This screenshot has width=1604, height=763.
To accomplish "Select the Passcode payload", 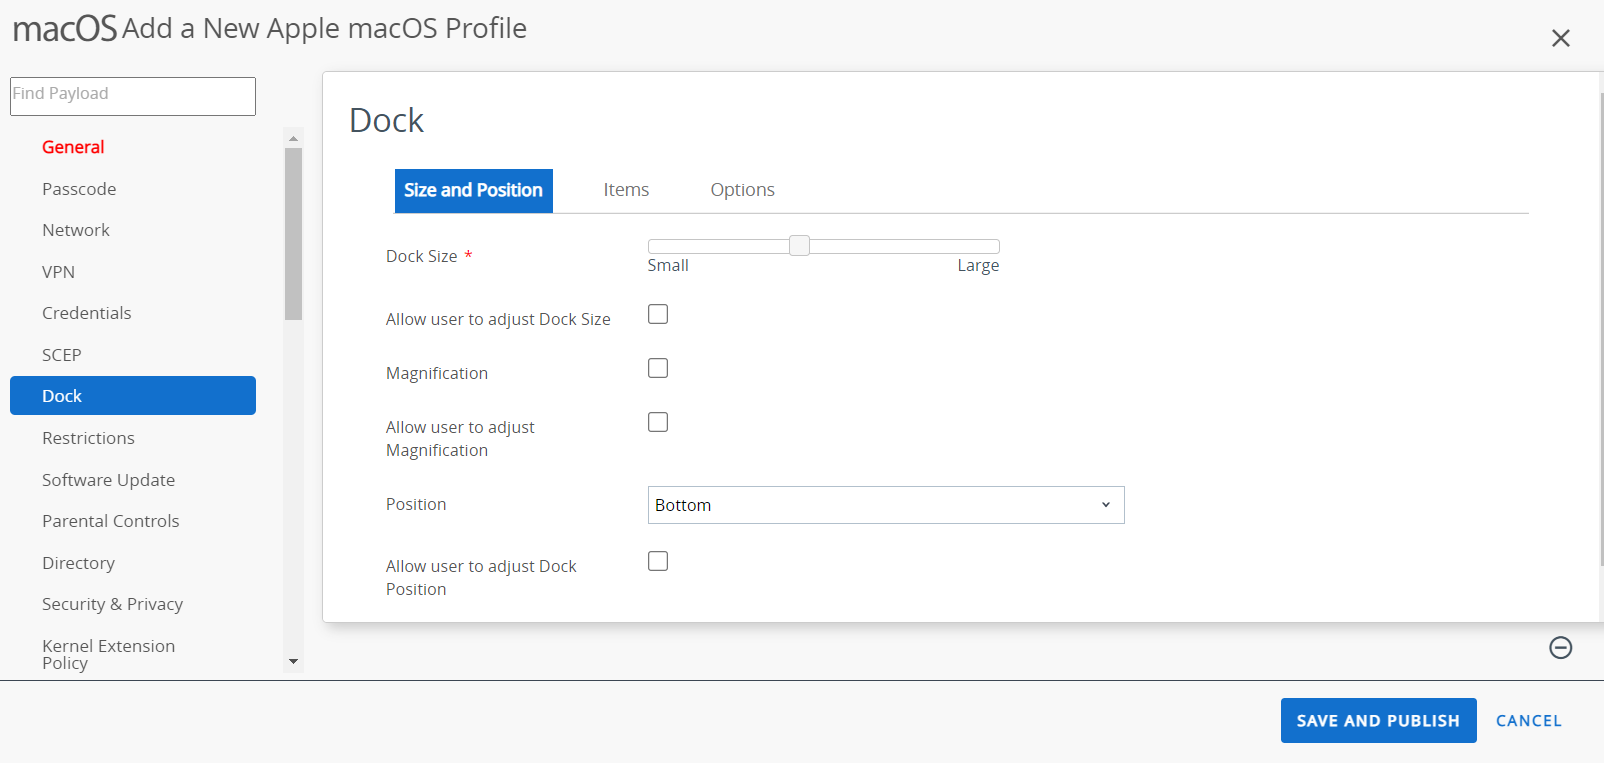I will click(79, 189).
